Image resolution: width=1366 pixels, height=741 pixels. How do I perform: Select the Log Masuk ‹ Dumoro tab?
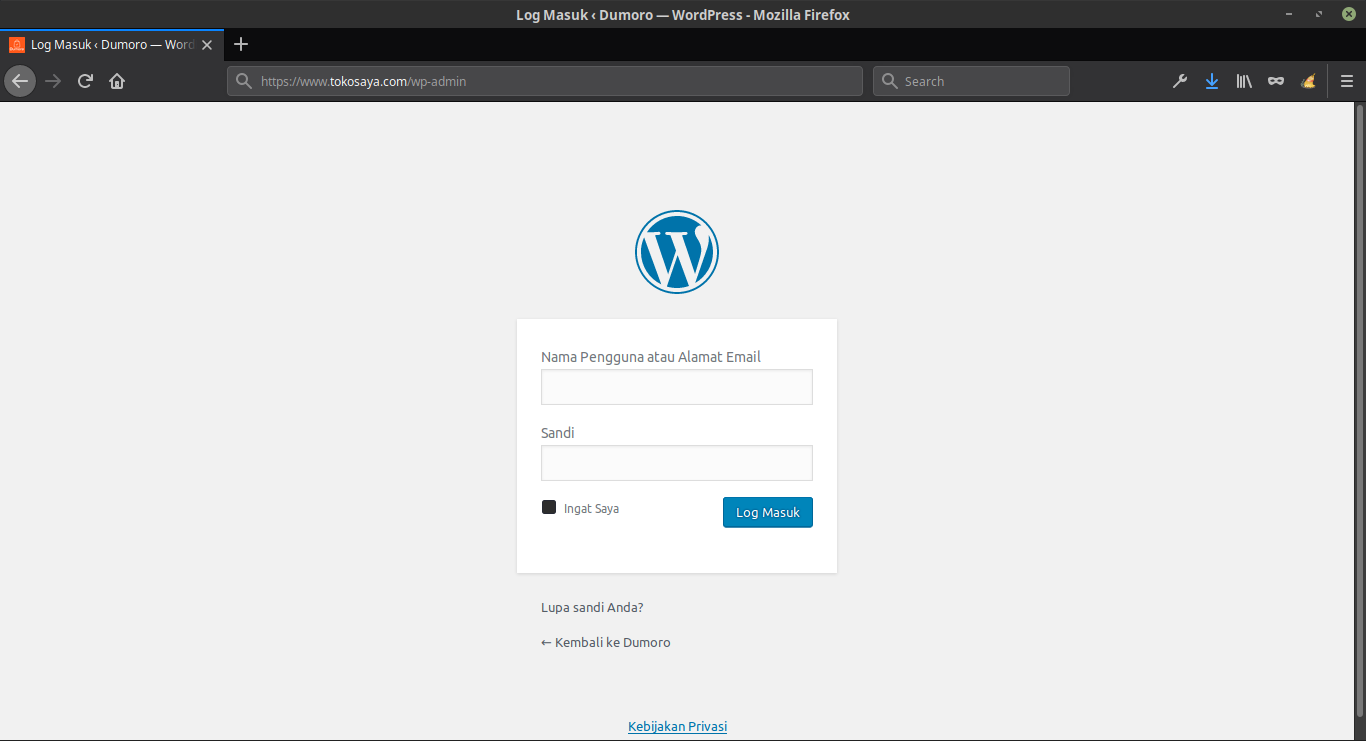[x=111, y=45]
